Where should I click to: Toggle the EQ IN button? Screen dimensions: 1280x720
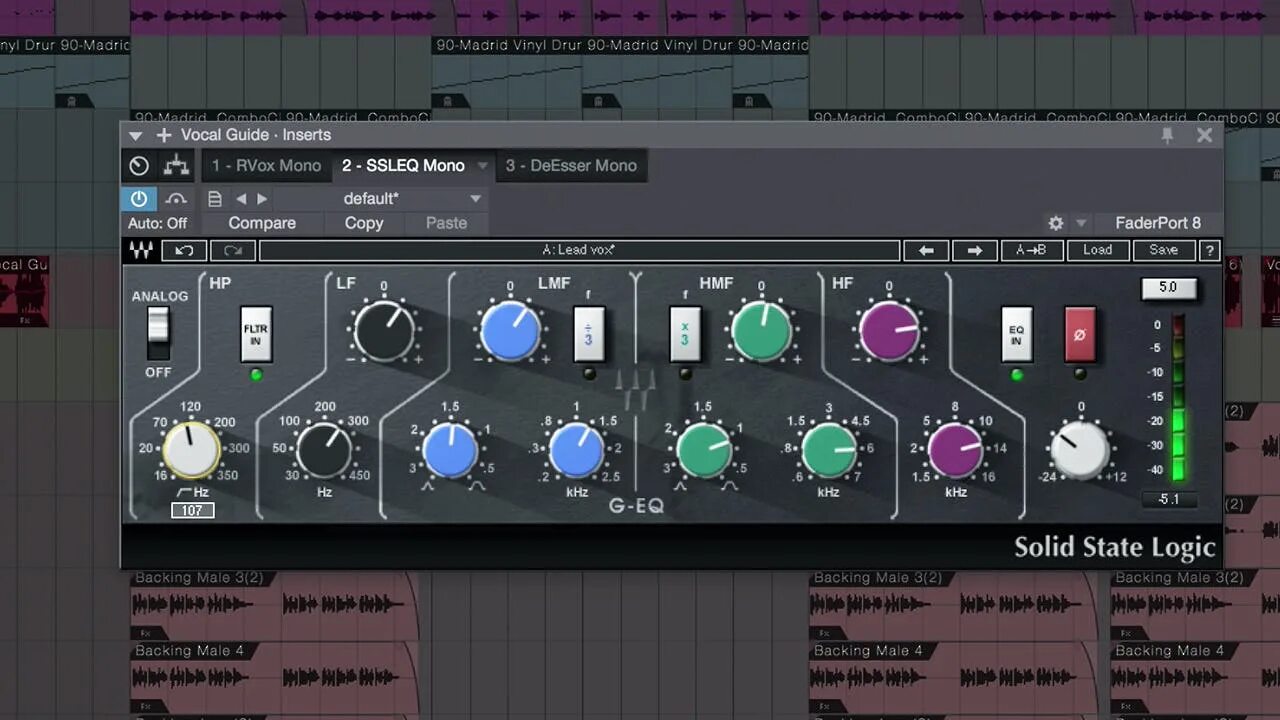[x=1017, y=334]
